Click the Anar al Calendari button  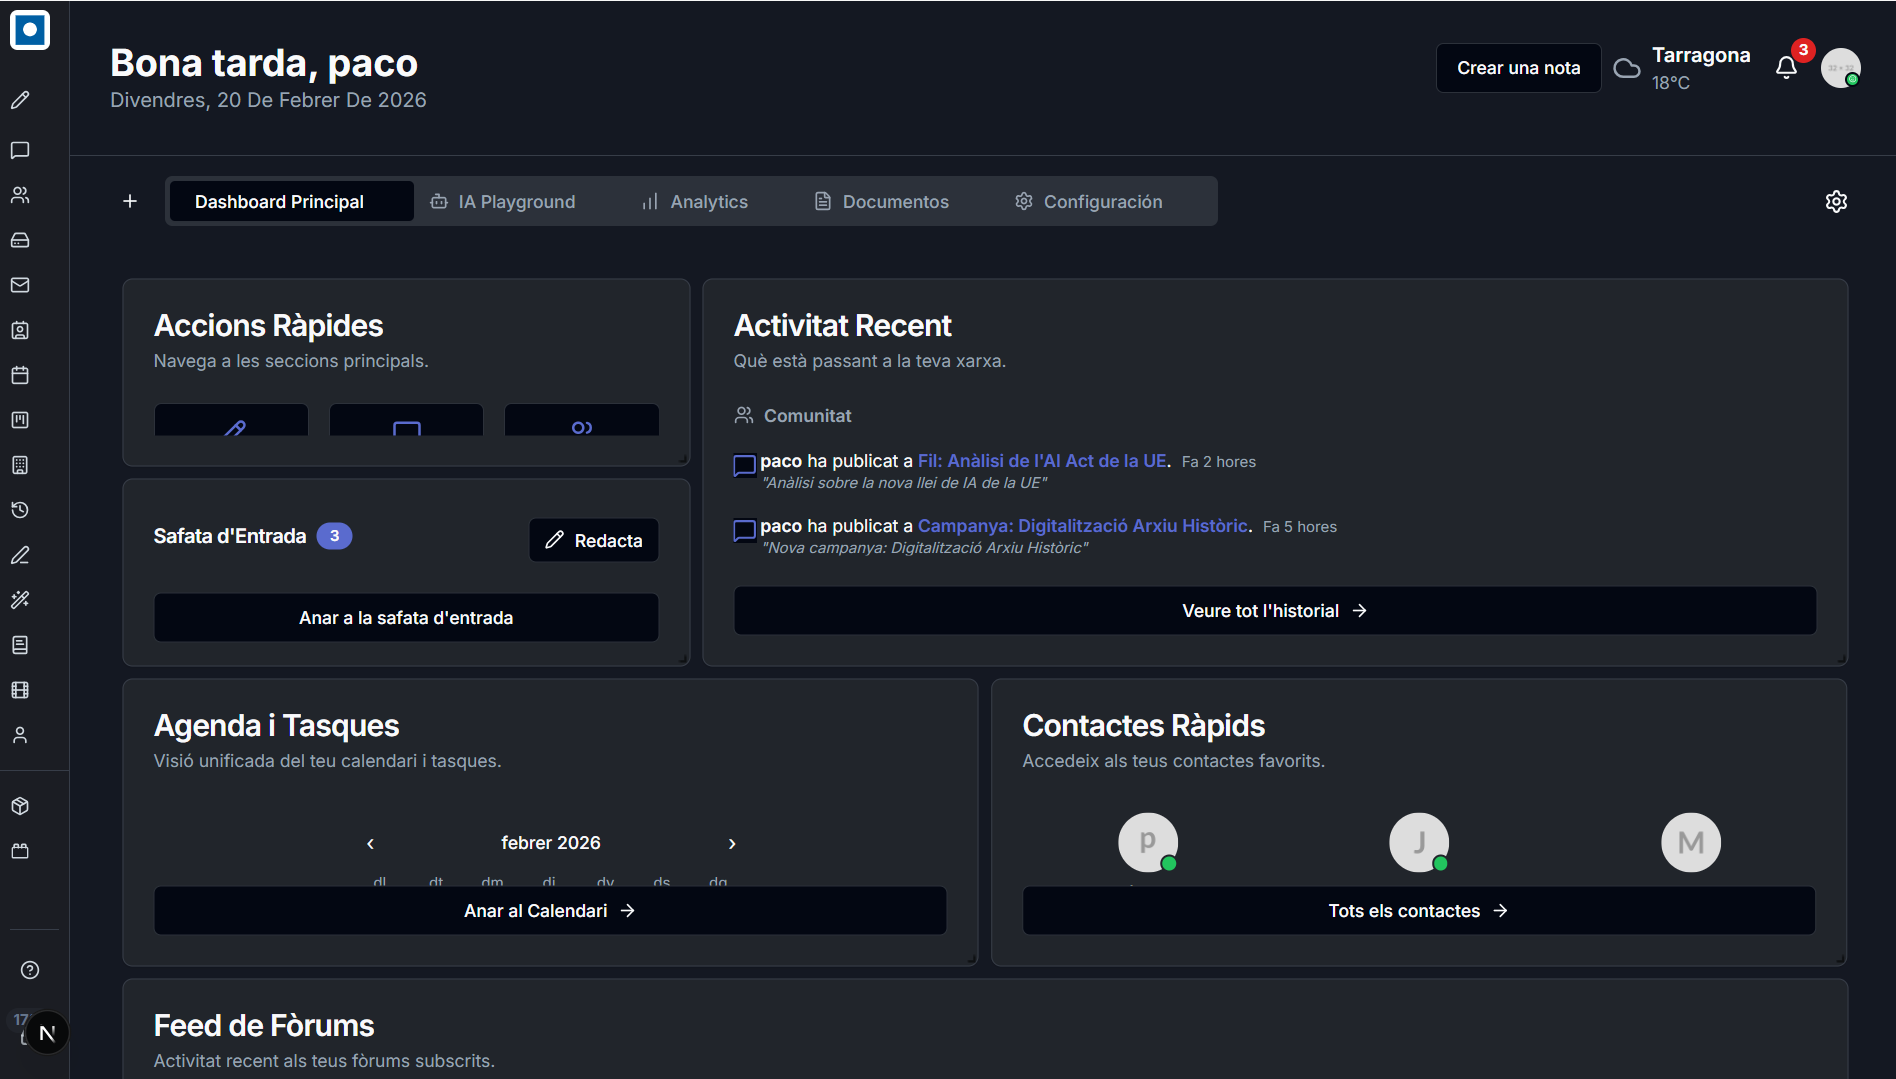tap(550, 911)
